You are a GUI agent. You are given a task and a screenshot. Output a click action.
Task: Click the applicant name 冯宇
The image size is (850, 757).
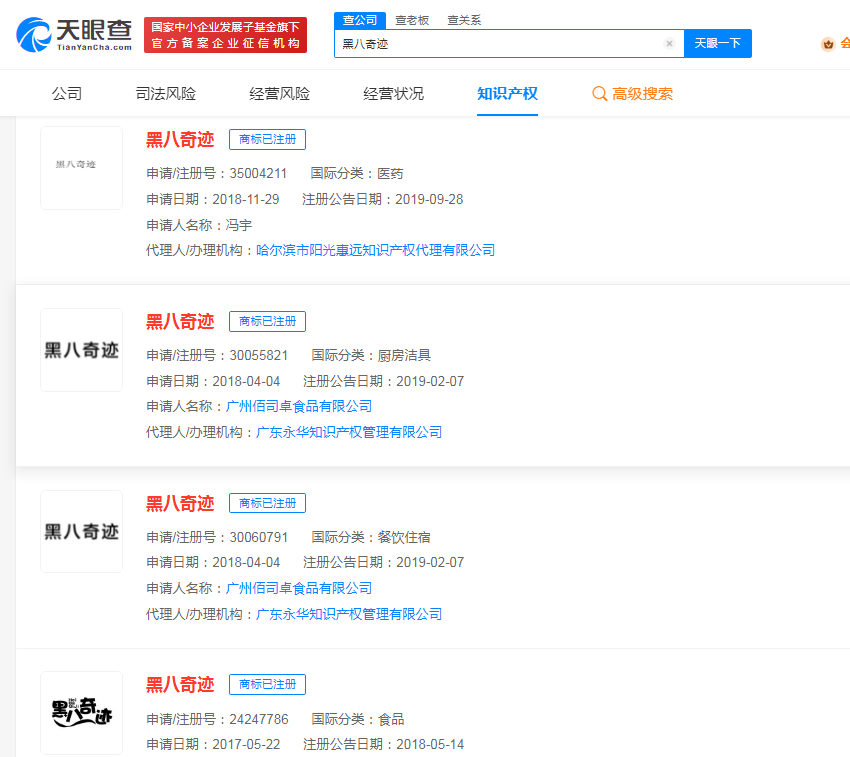tap(239, 225)
